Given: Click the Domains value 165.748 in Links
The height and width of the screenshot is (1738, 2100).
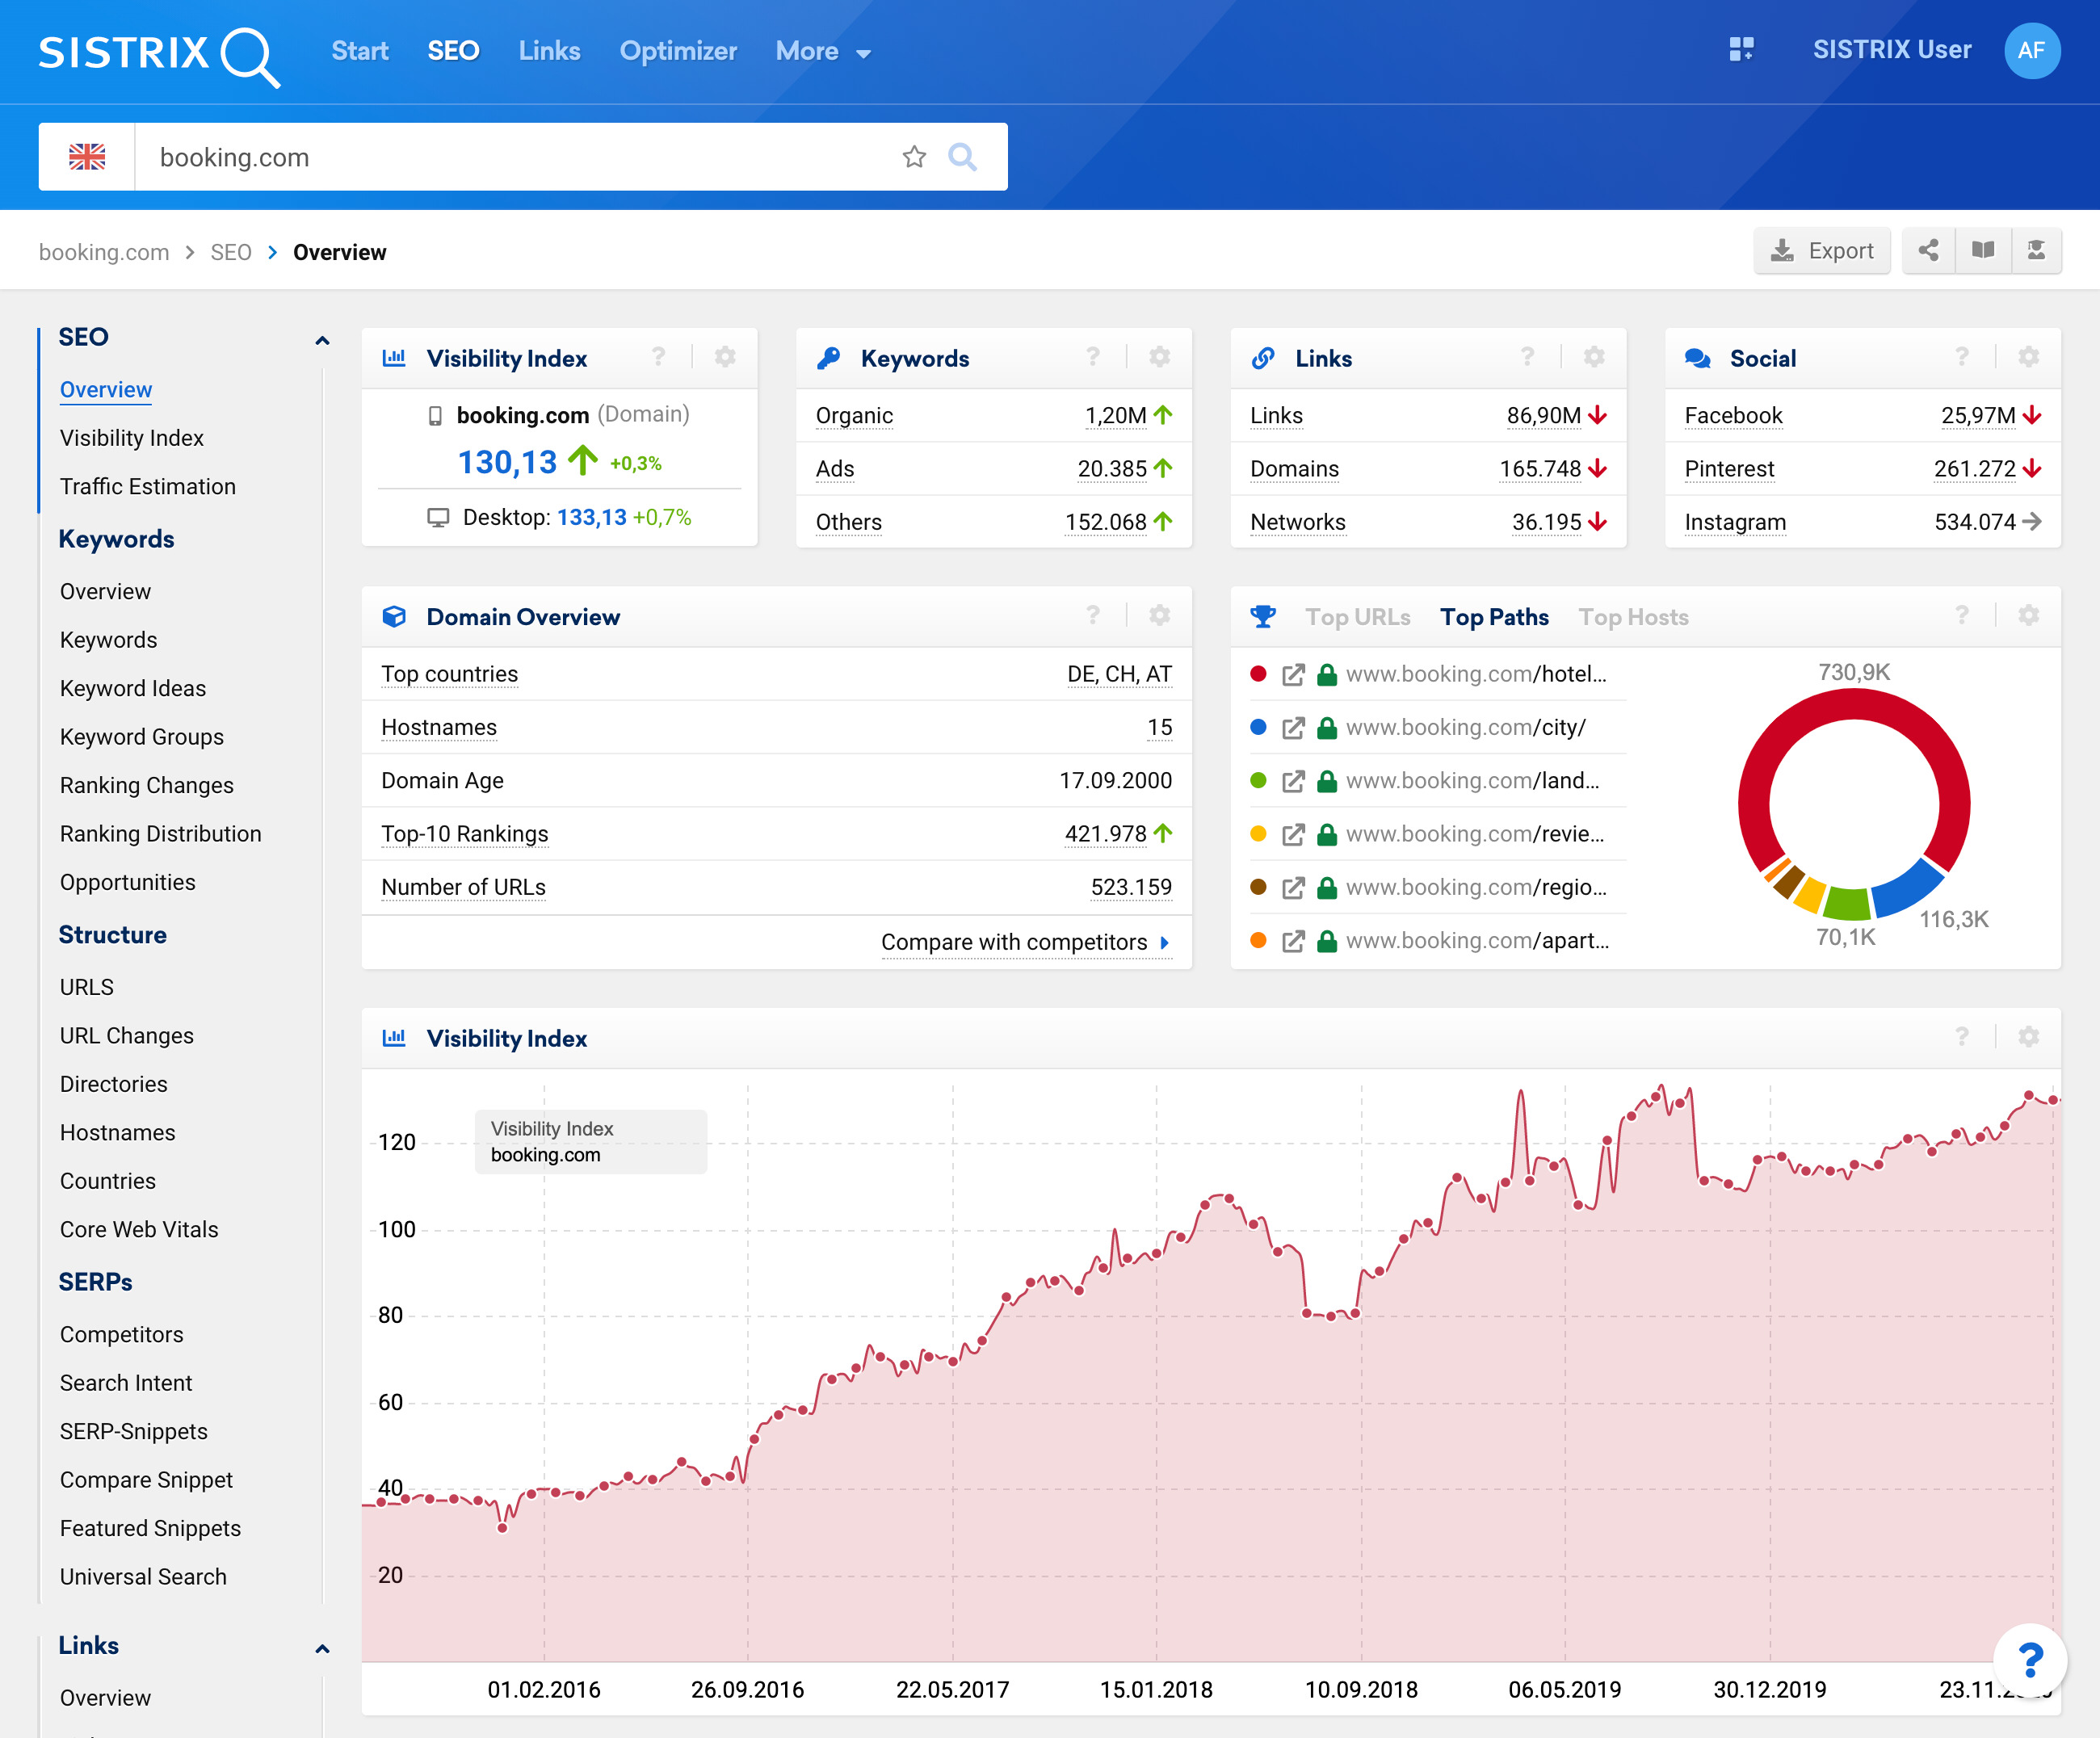Looking at the screenshot, I should point(1540,468).
